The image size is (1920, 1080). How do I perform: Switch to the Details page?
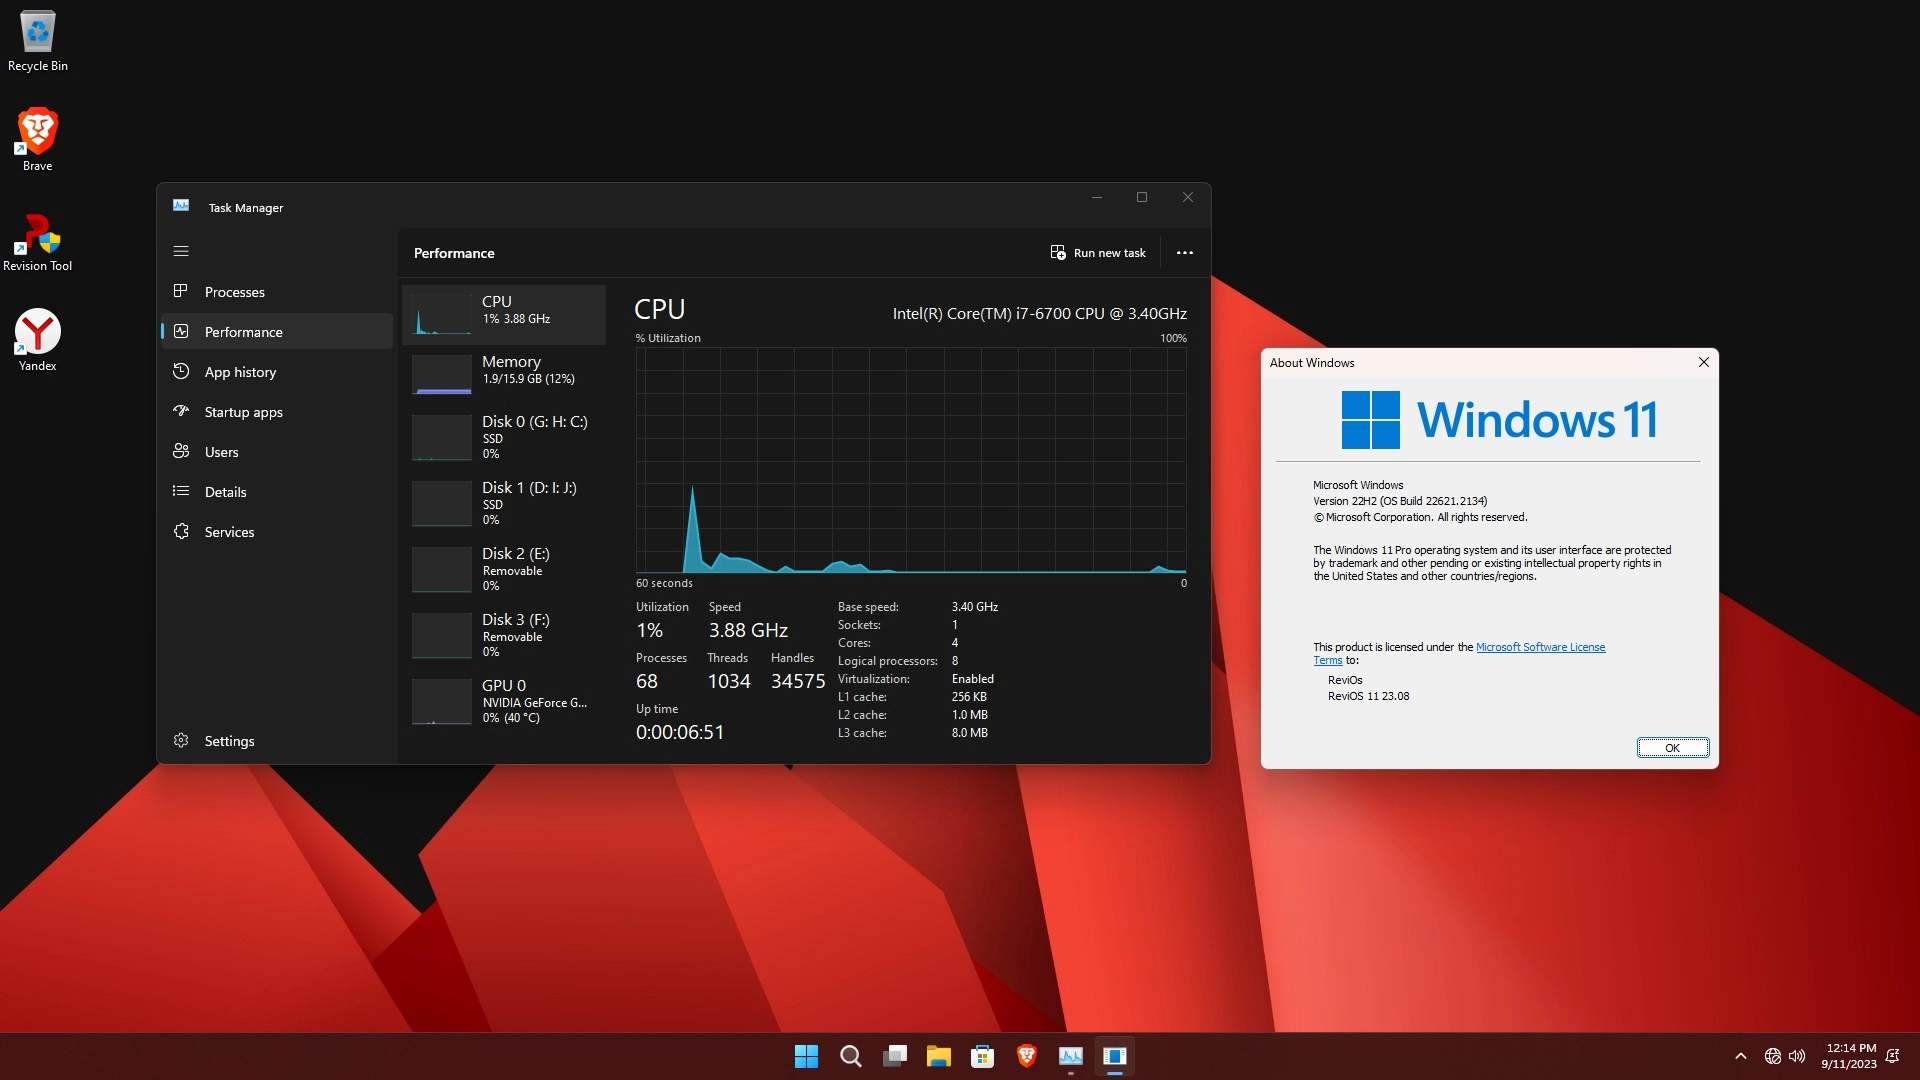pyautogui.click(x=225, y=492)
